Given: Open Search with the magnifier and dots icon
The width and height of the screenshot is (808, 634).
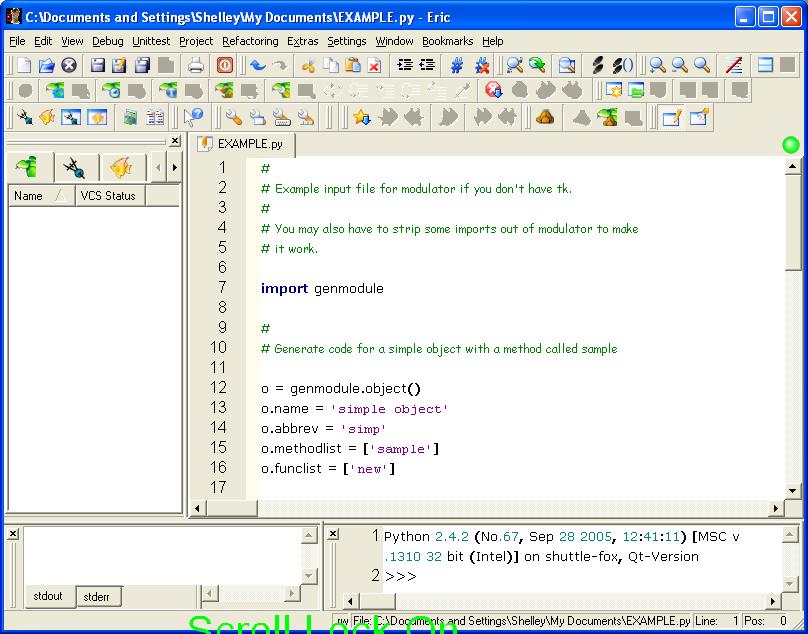Looking at the screenshot, I should click(x=514, y=65).
